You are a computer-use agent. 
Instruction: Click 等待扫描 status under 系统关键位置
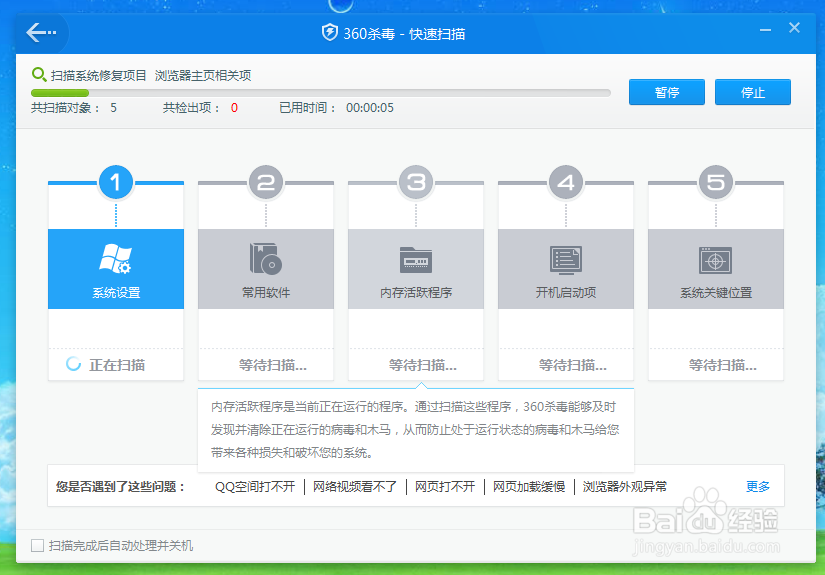pyautogui.click(x=722, y=365)
